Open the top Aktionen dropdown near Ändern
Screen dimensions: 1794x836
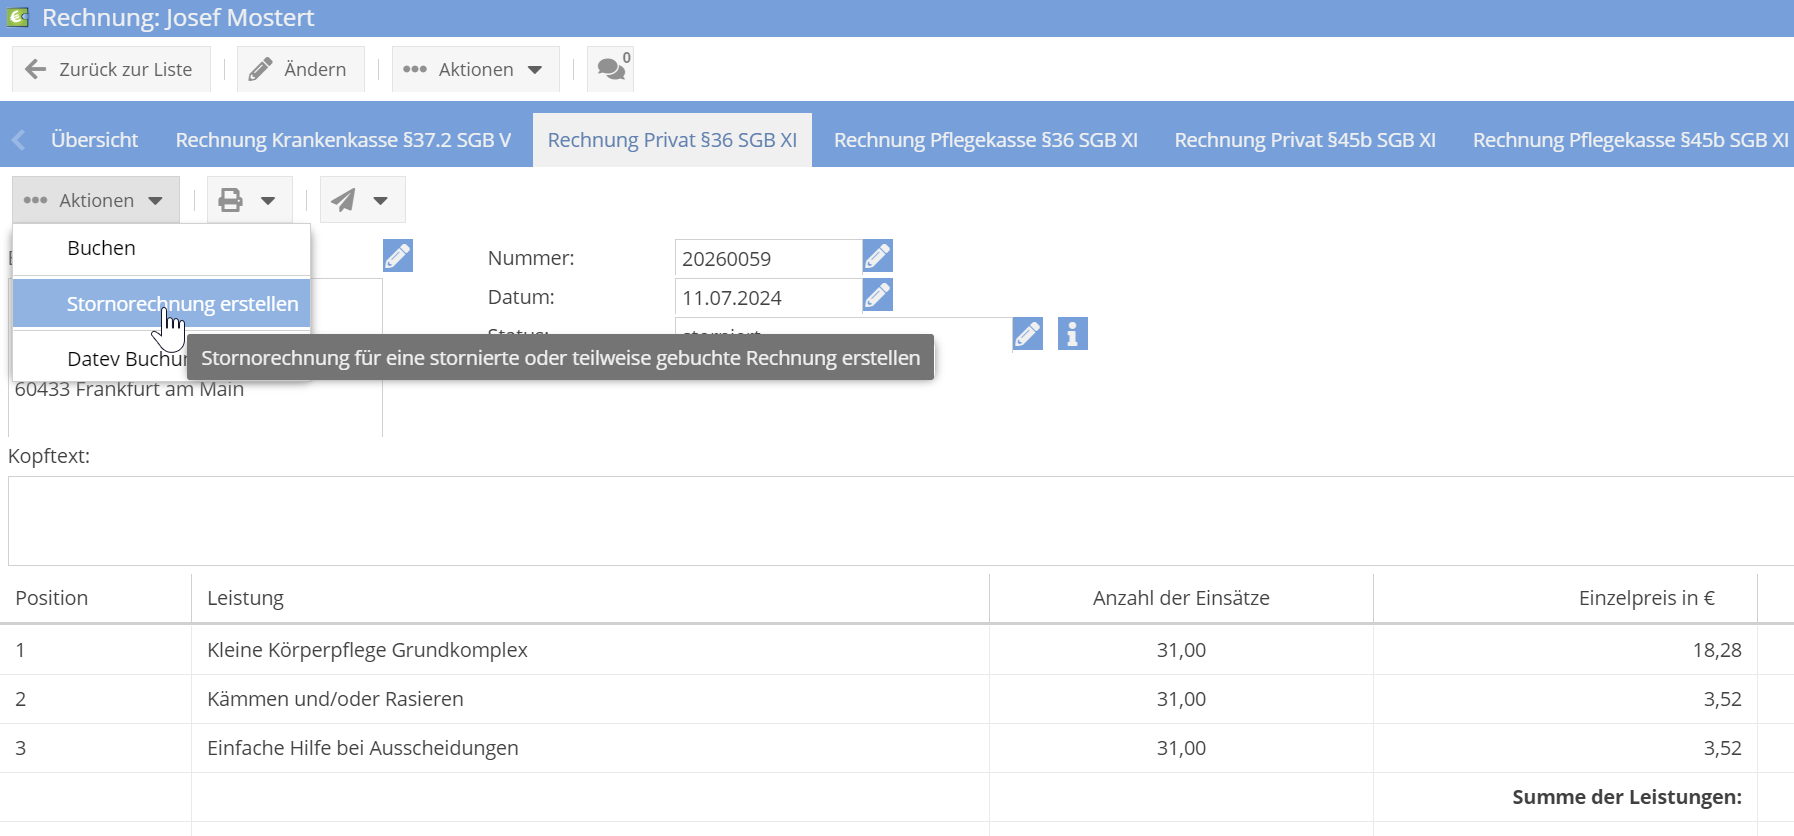(x=475, y=69)
